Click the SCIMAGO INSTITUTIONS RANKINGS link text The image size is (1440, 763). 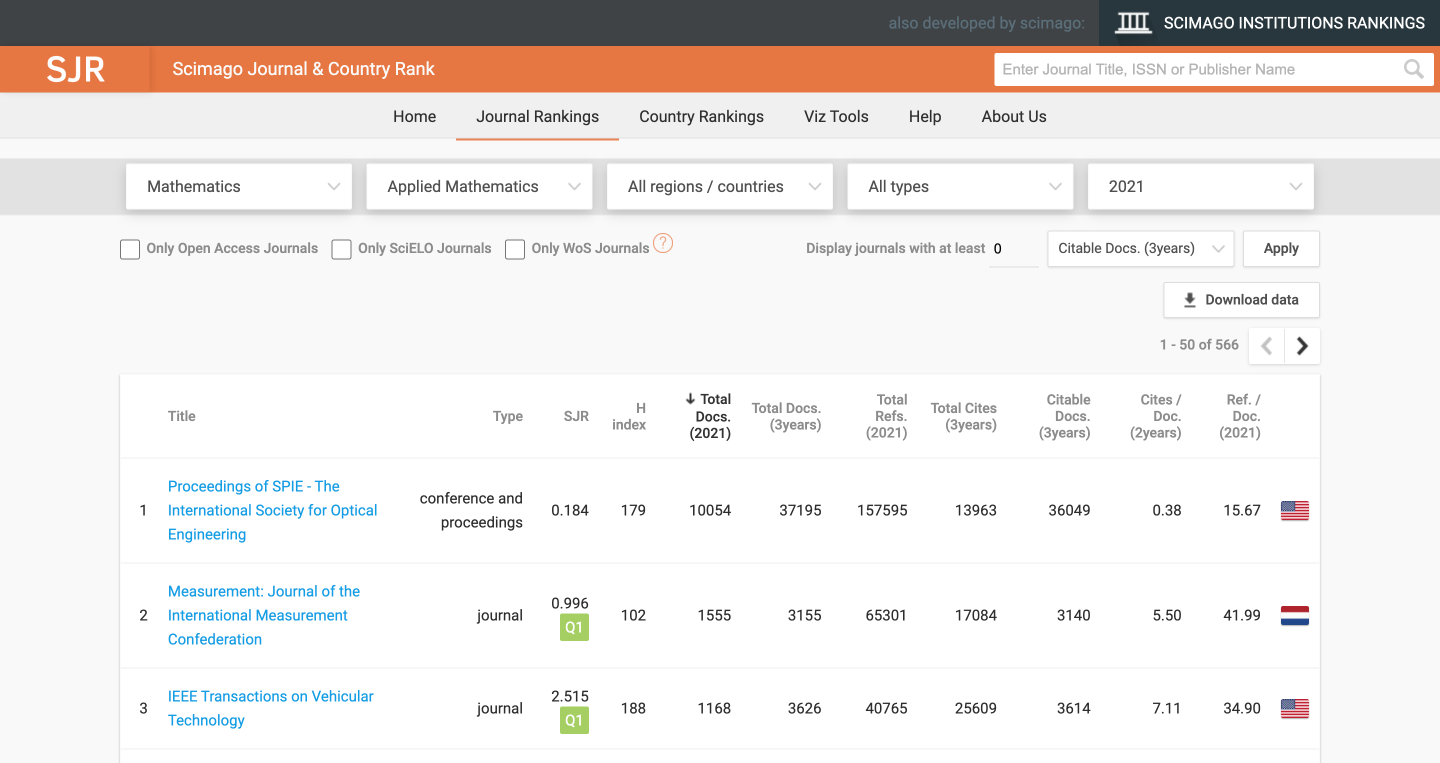(x=1294, y=23)
